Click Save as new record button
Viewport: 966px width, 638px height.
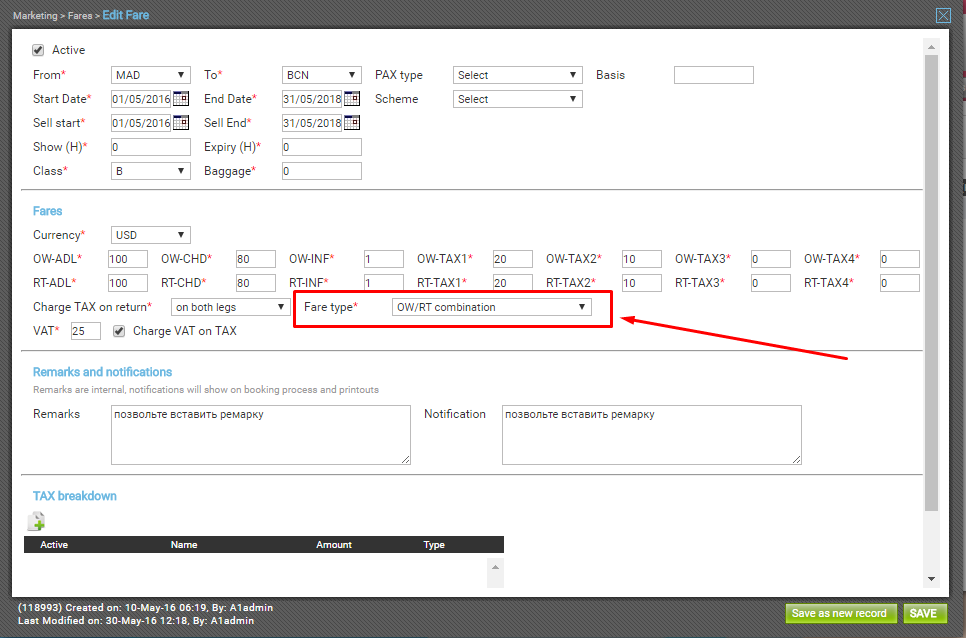pyautogui.click(x=839, y=613)
